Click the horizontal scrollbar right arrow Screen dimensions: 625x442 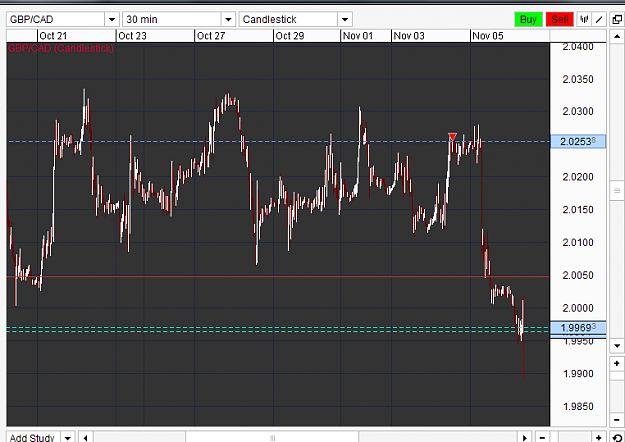(525, 437)
